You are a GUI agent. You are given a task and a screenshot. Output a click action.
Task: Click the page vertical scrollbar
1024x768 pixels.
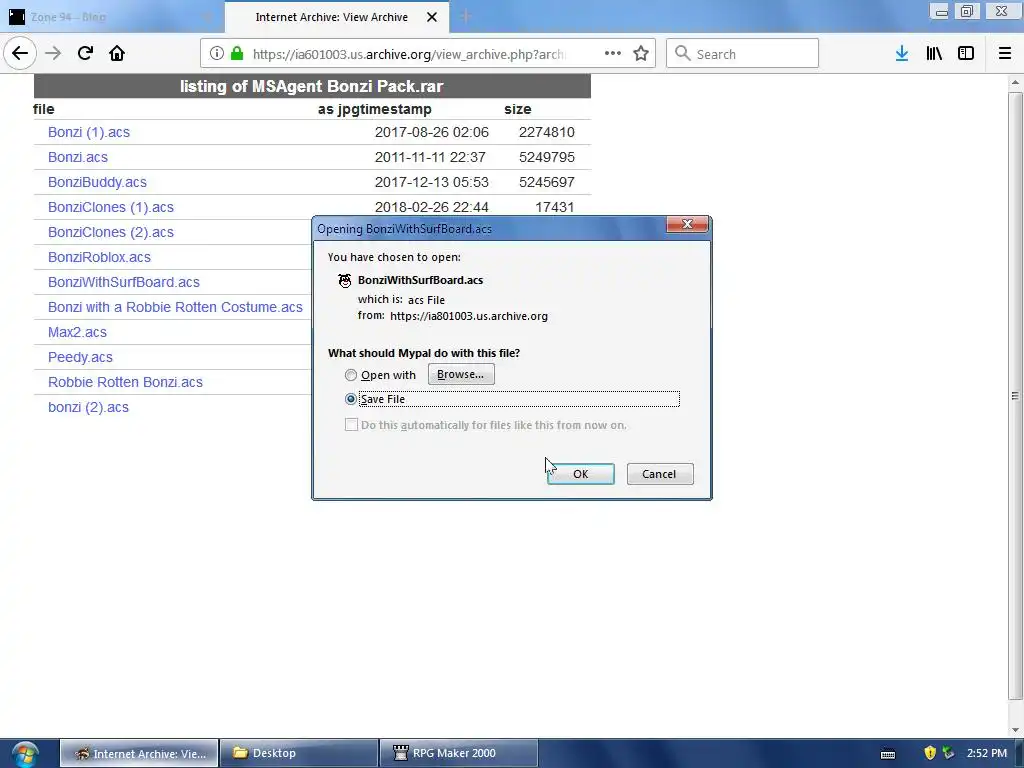pos(1015,395)
